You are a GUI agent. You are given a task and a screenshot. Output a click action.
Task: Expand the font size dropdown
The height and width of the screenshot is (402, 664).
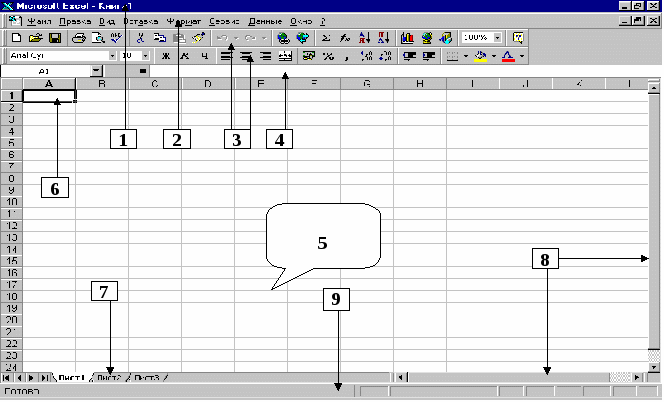click(143, 56)
